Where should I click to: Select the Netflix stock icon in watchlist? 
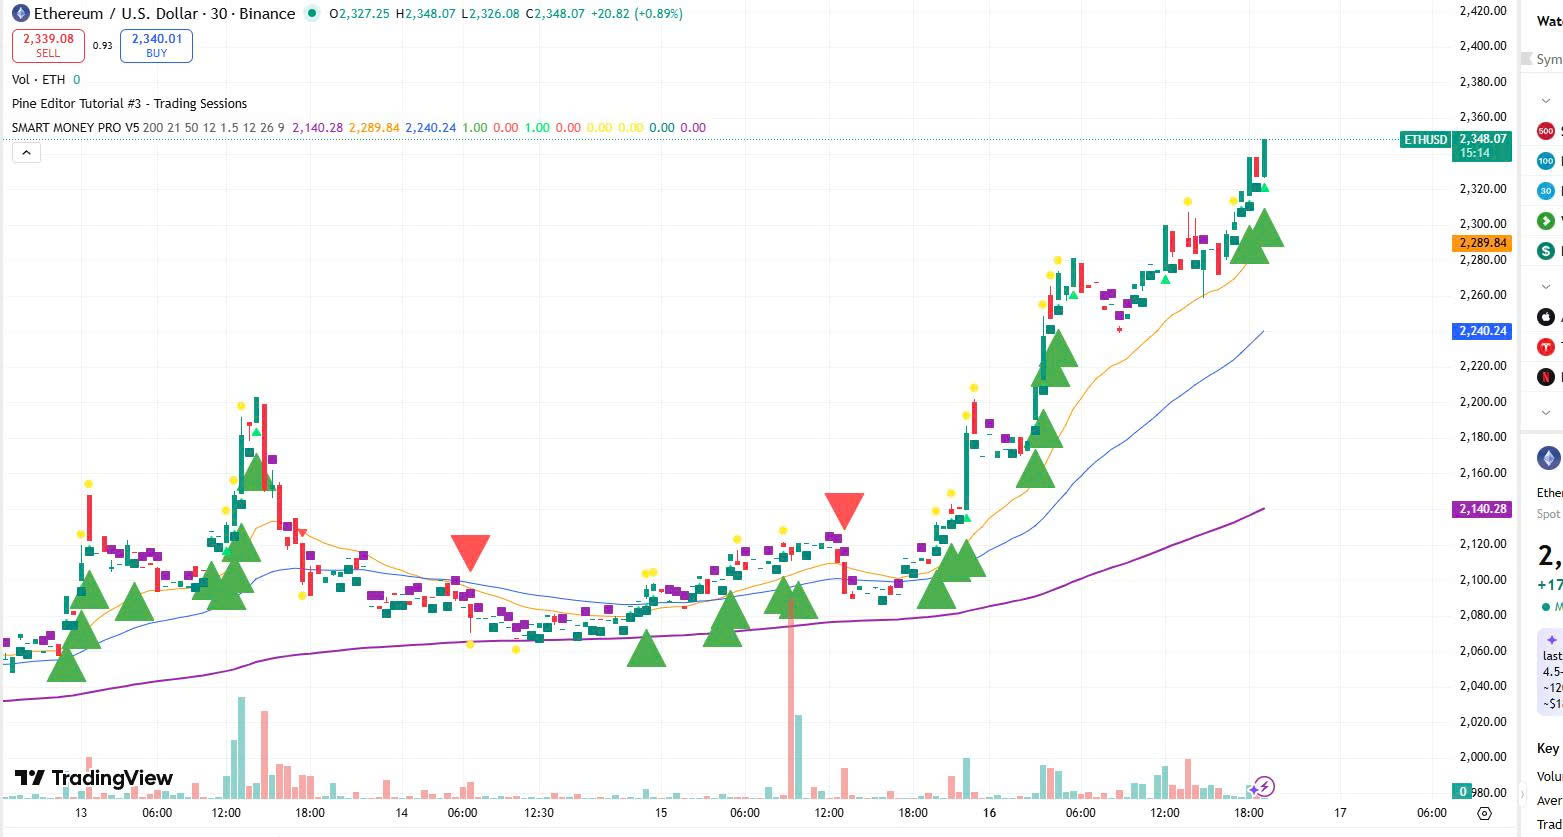[x=1546, y=377]
